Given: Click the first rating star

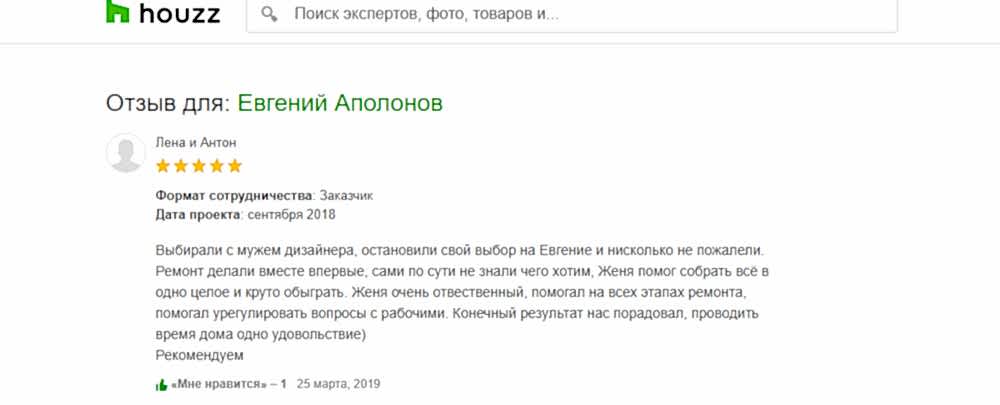Looking at the screenshot, I should pos(163,165).
